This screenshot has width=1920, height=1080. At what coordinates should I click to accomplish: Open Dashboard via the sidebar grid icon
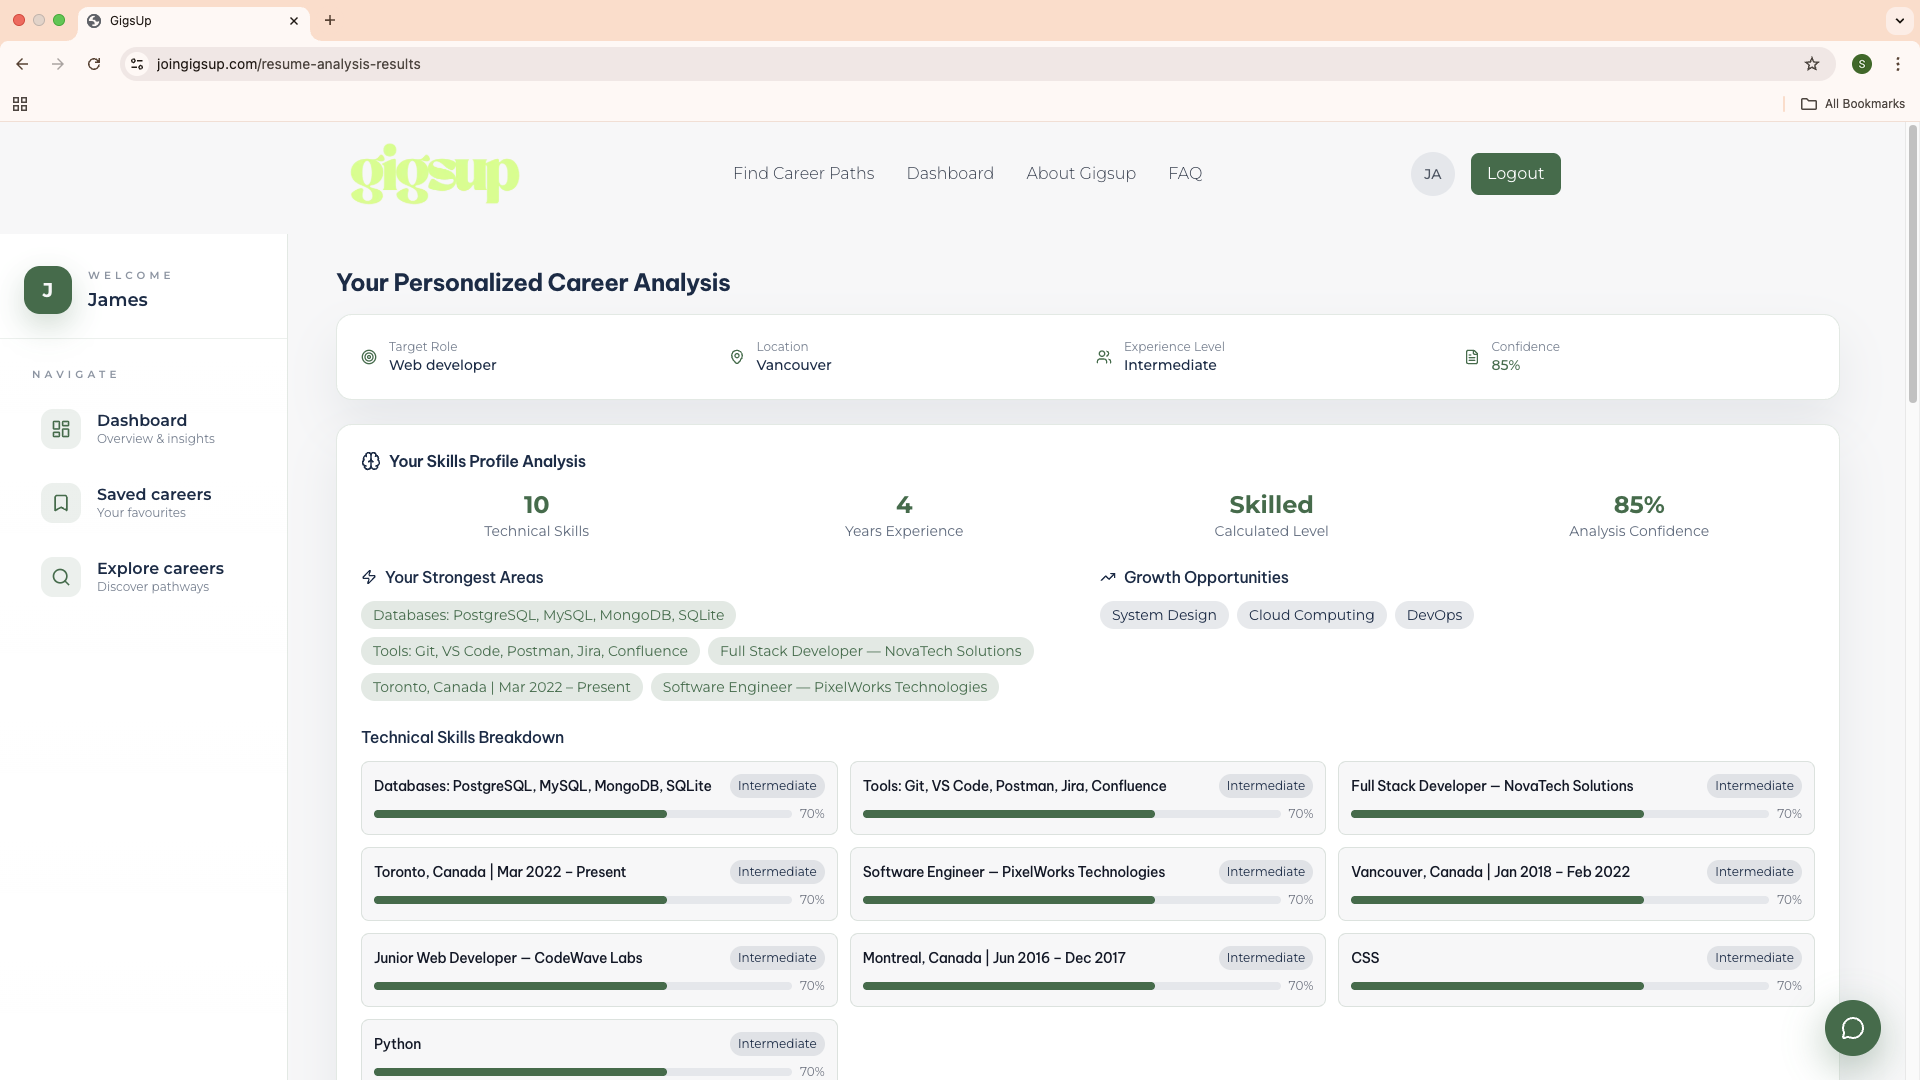pyautogui.click(x=61, y=428)
